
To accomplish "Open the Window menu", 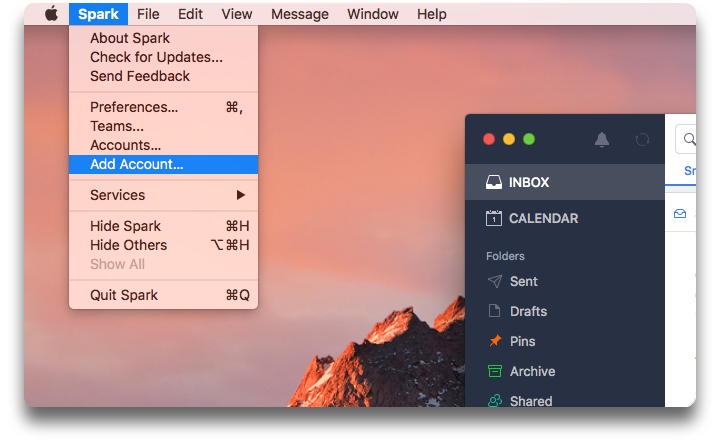I will pos(372,14).
